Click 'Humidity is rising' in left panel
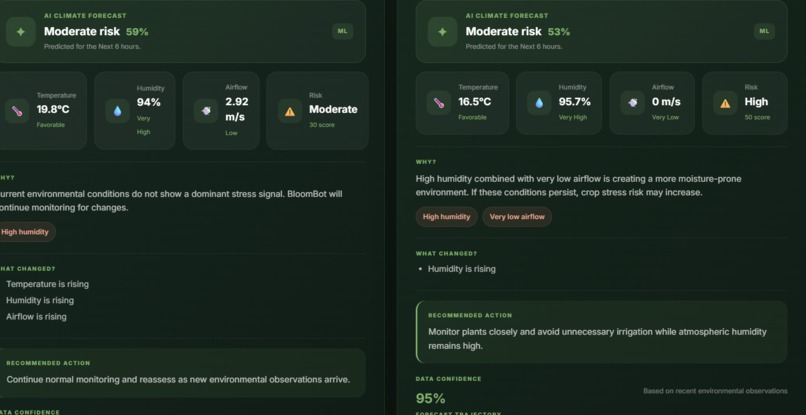806x415 pixels. 40,300
